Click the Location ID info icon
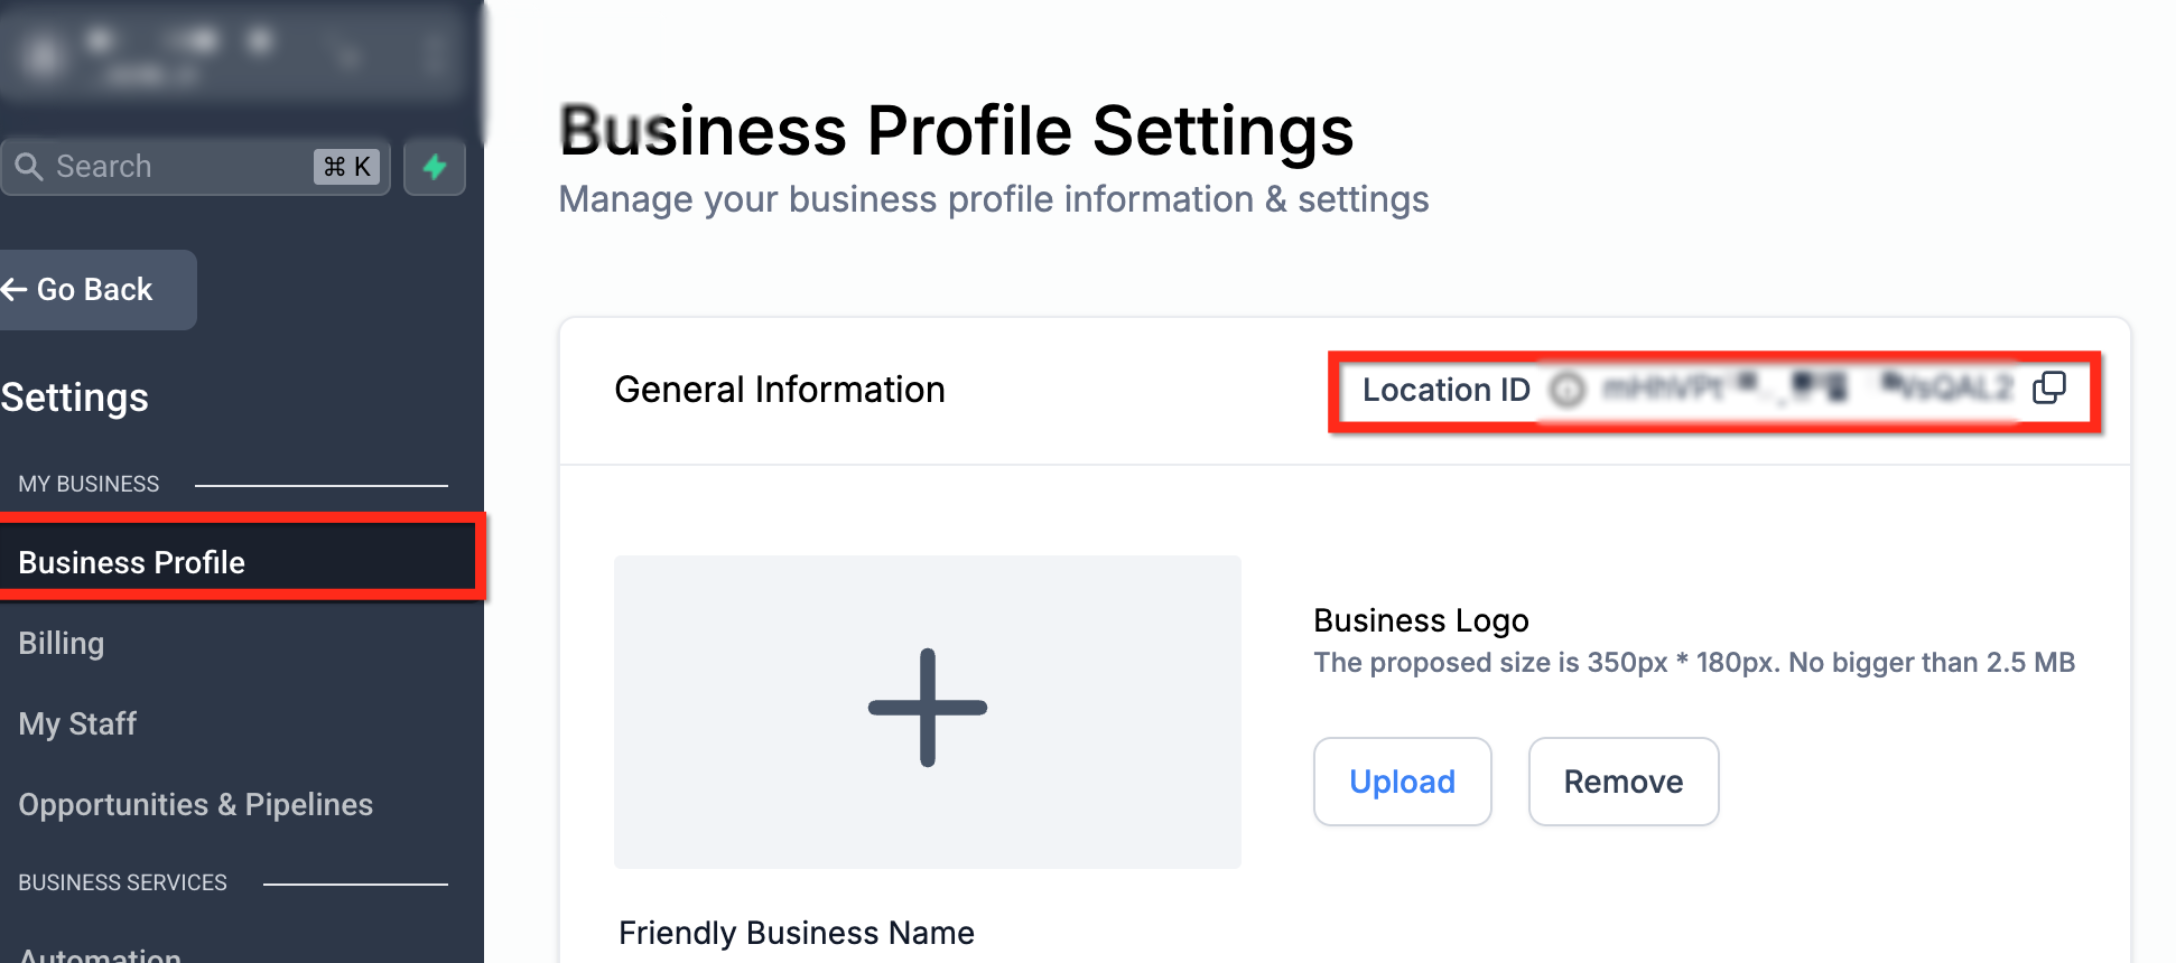Viewport: 2176px width, 963px height. [1567, 389]
